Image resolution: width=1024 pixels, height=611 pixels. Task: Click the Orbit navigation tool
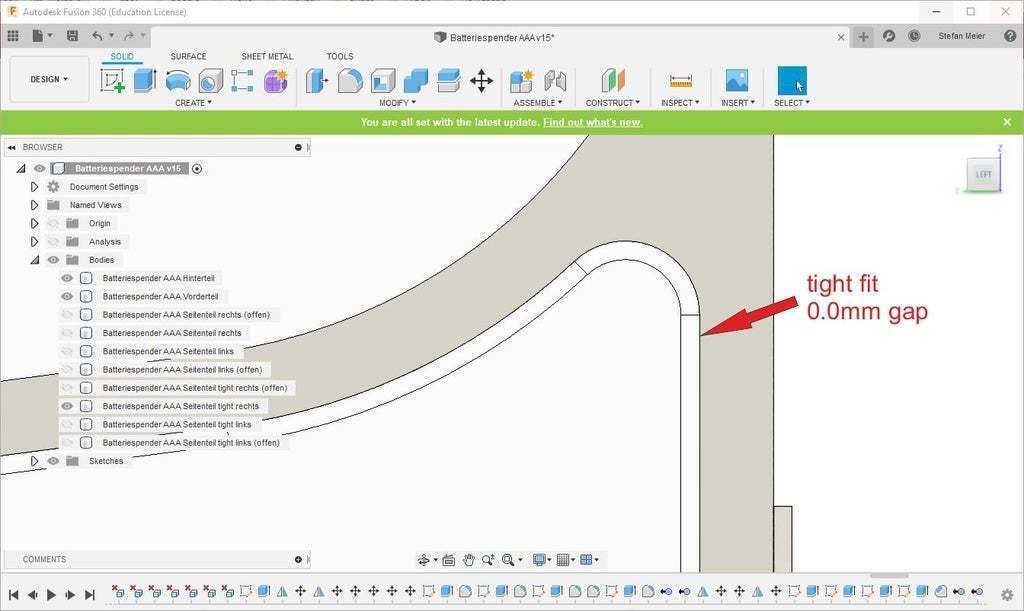[423, 559]
